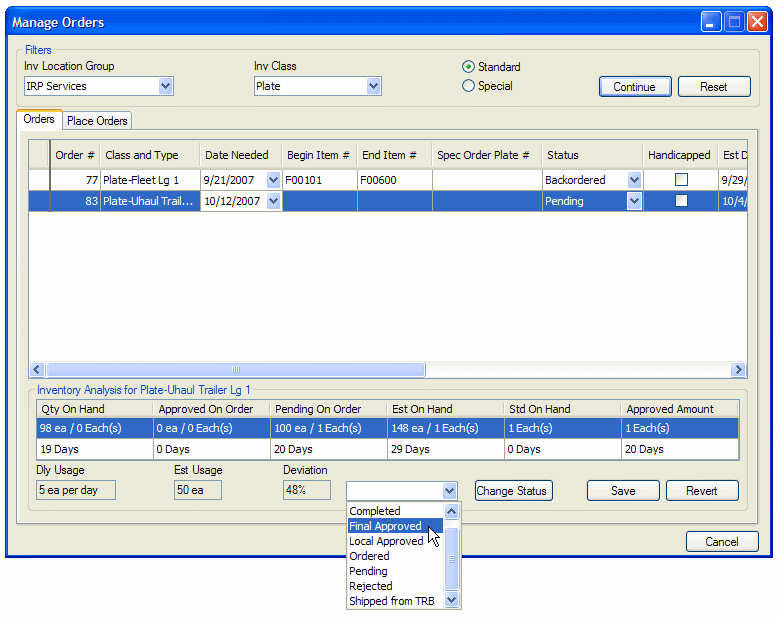
Task: Click the Order # column header
Action: pyautogui.click(x=75, y=155)
